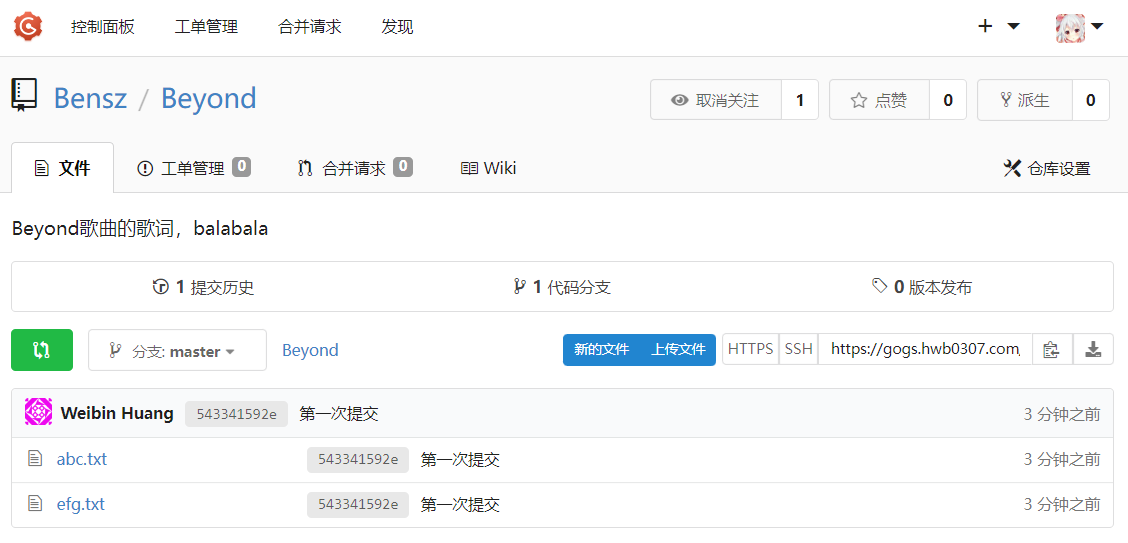Click the abc.txt file icon

[x=35, y=459]
